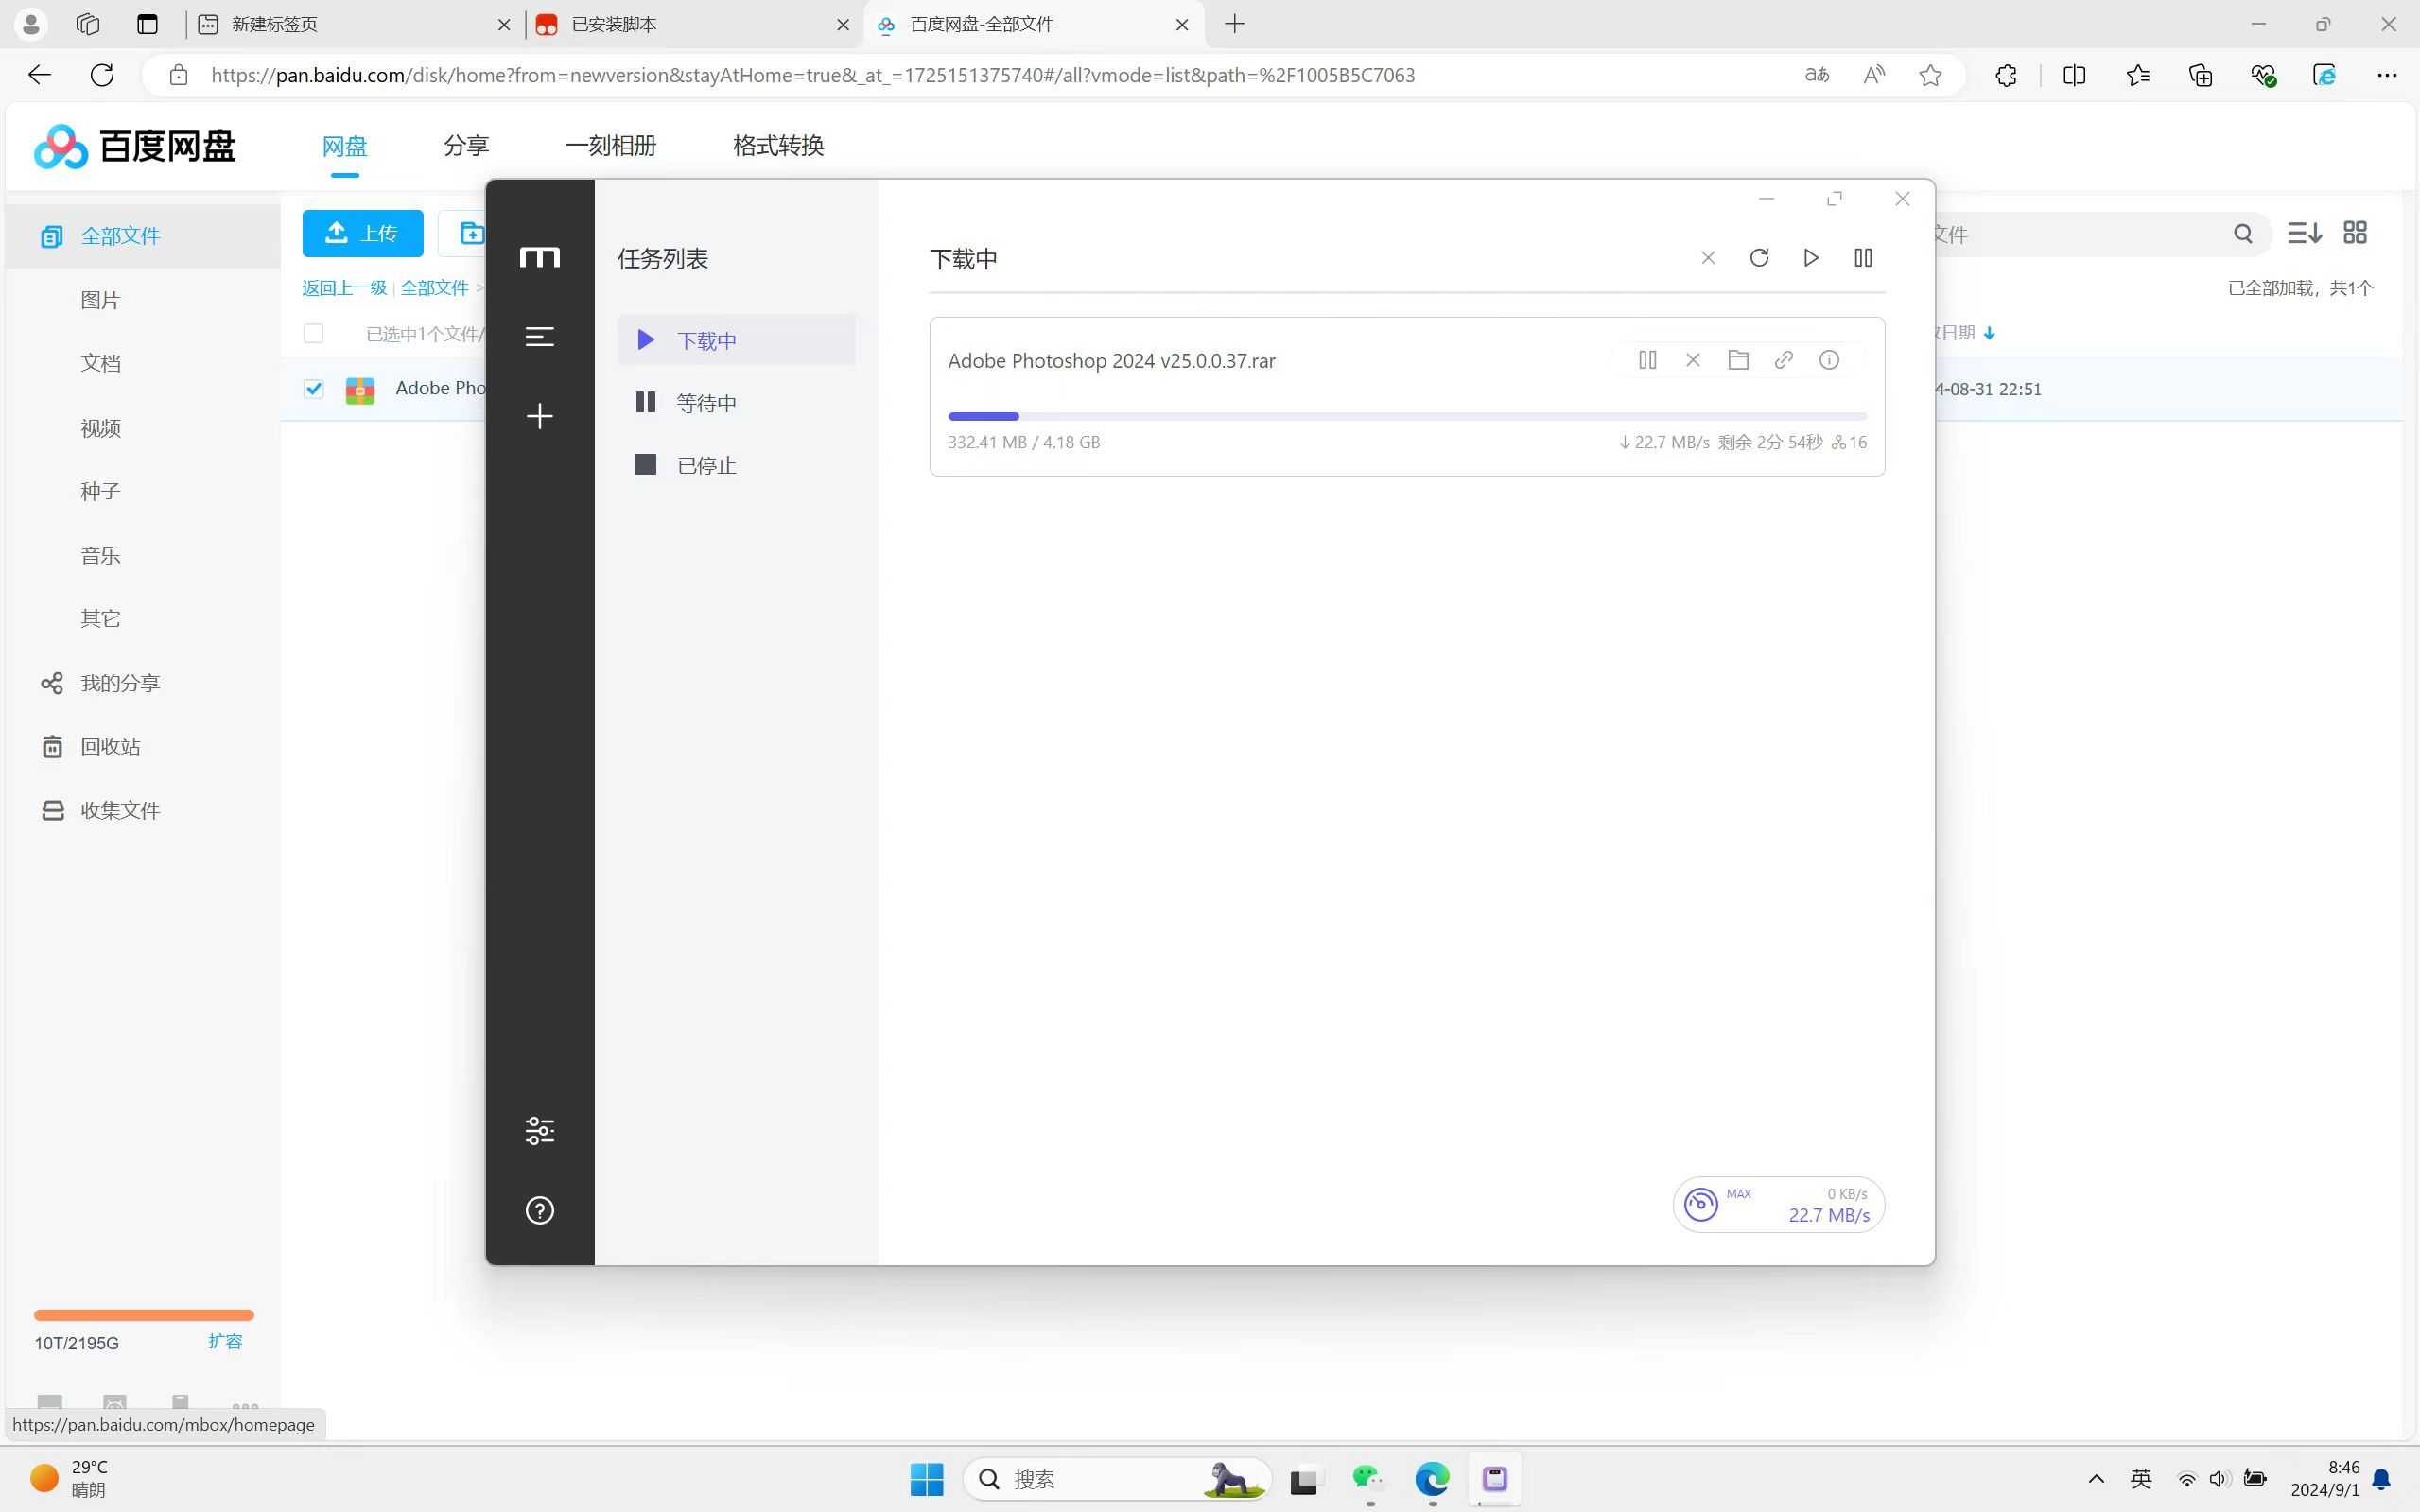Open 一刻相册 top navigation tab

tap(611, 146)
